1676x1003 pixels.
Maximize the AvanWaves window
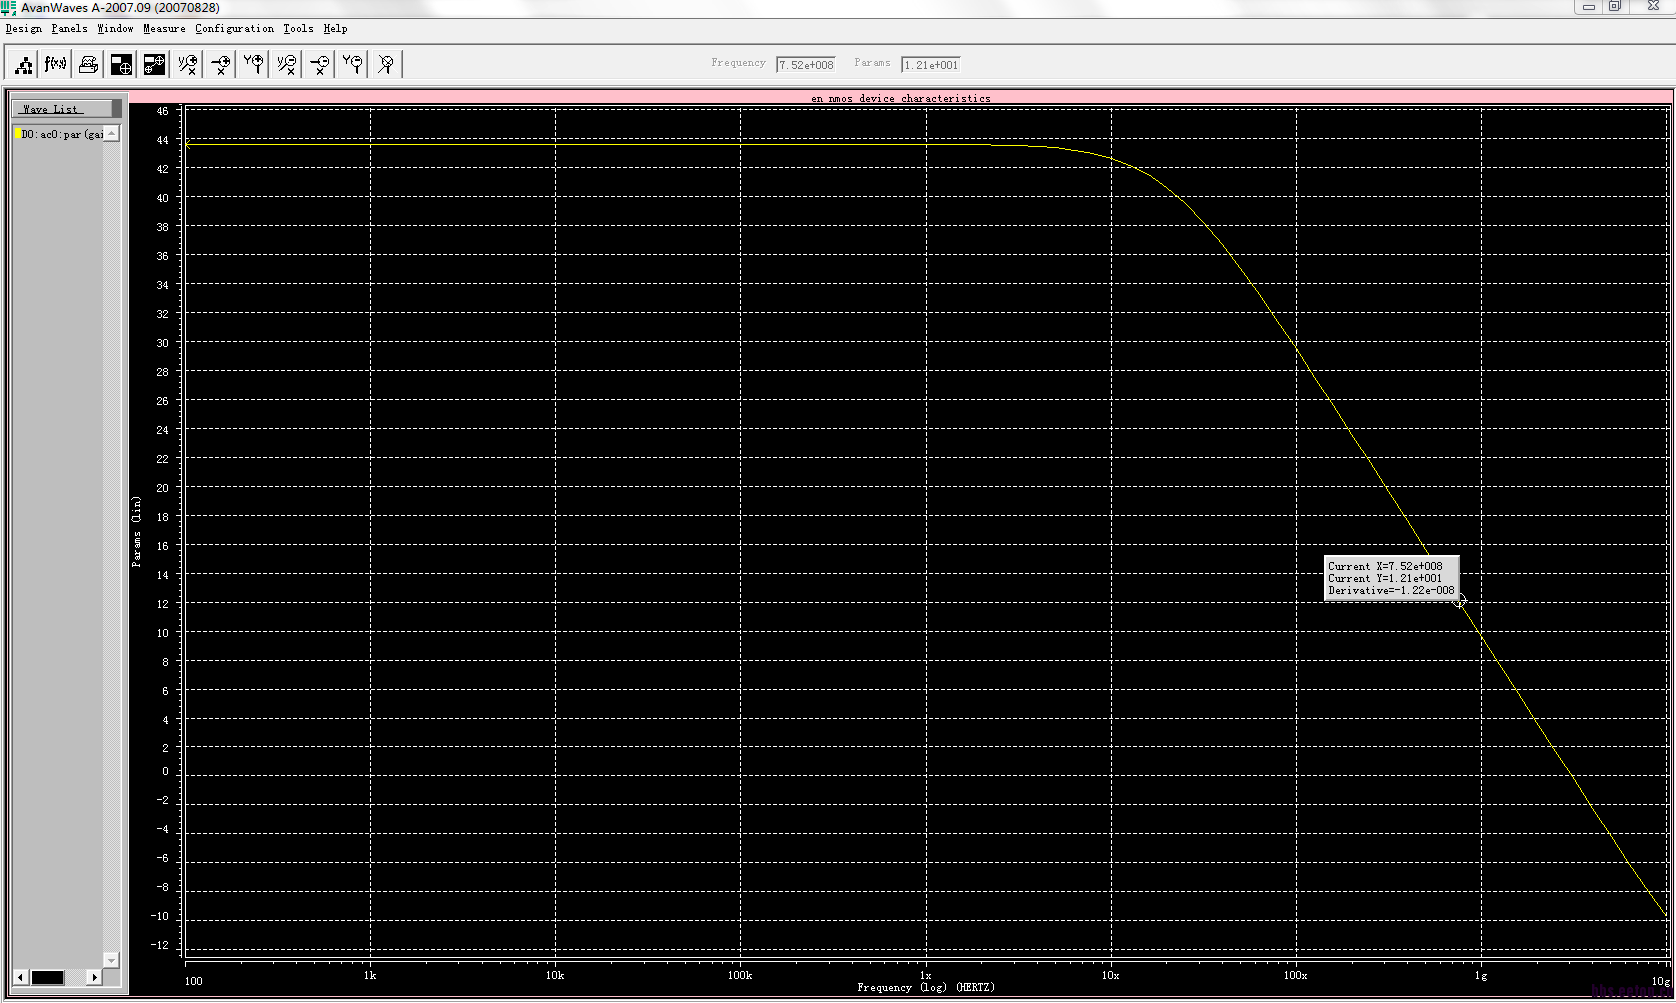tap(1614, 7)
